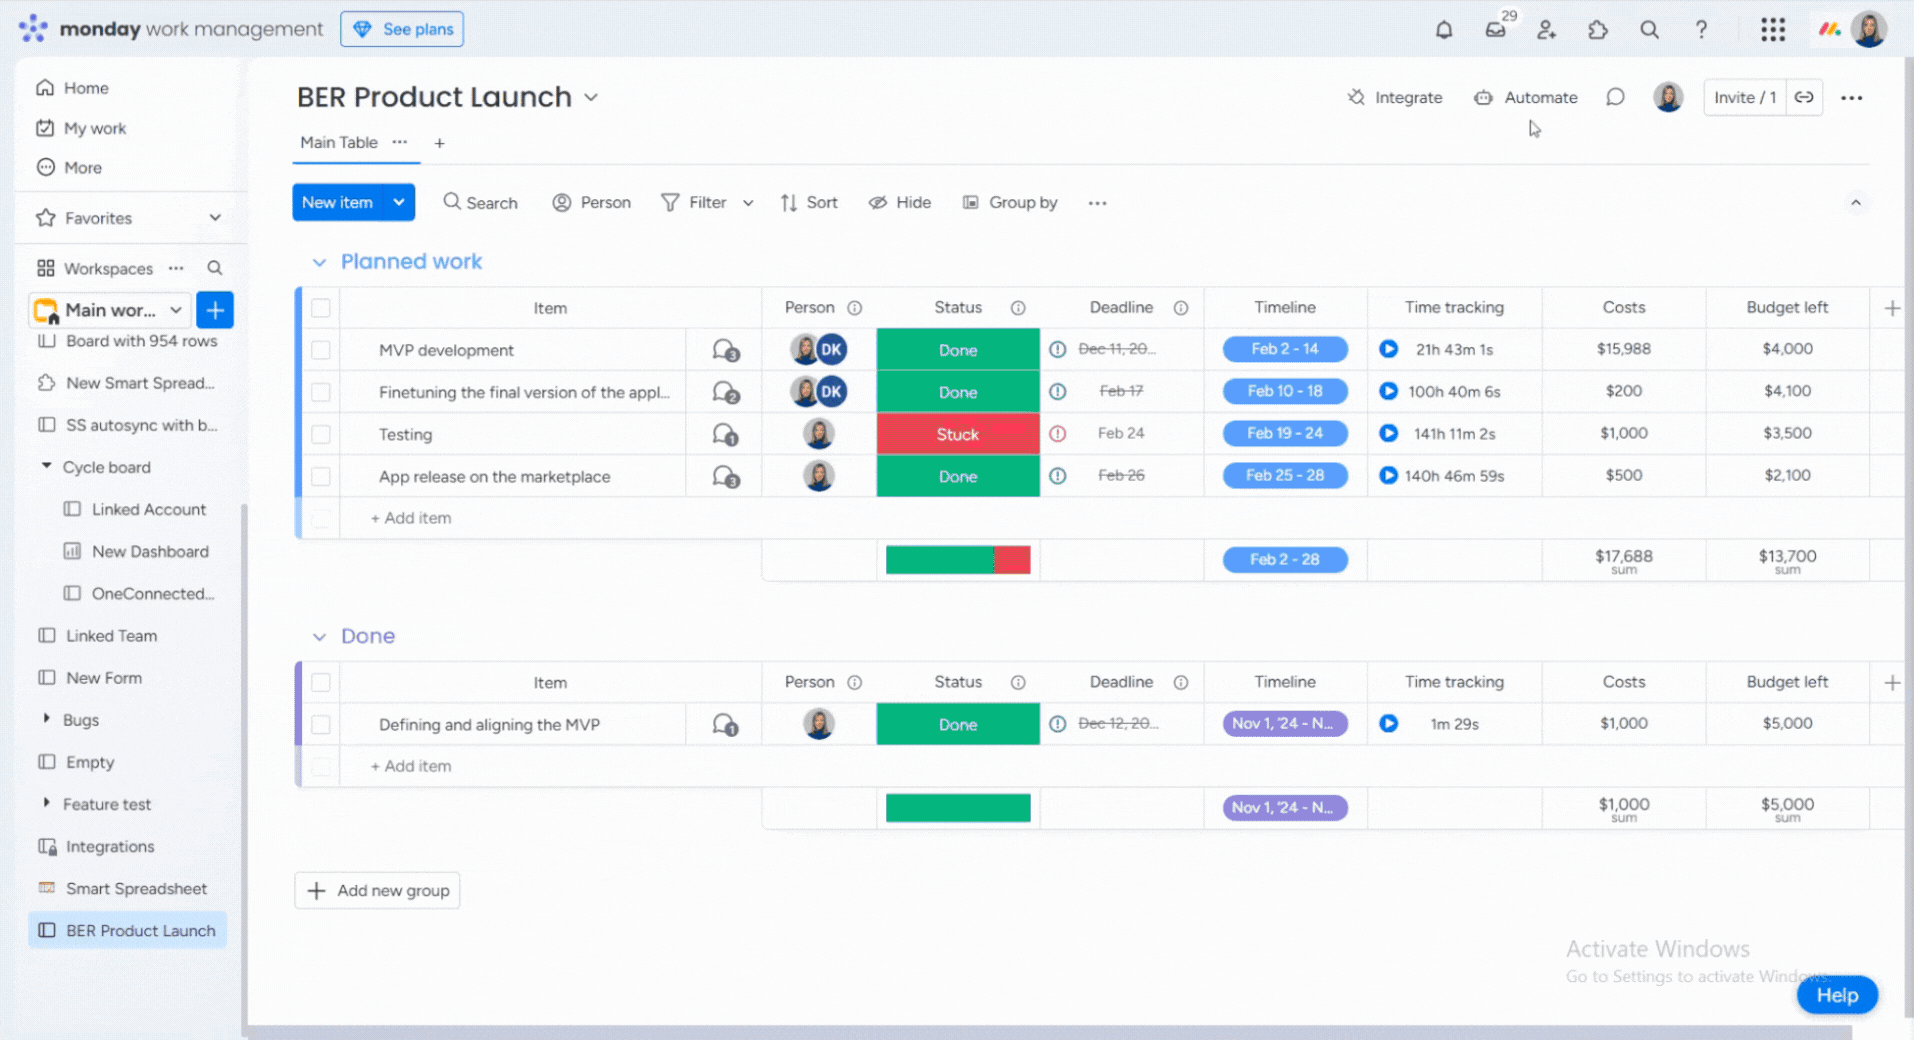The image size is (1914, 1040).
Task: Check the Testing row checkbox
Action: click(x=320, y=434)
